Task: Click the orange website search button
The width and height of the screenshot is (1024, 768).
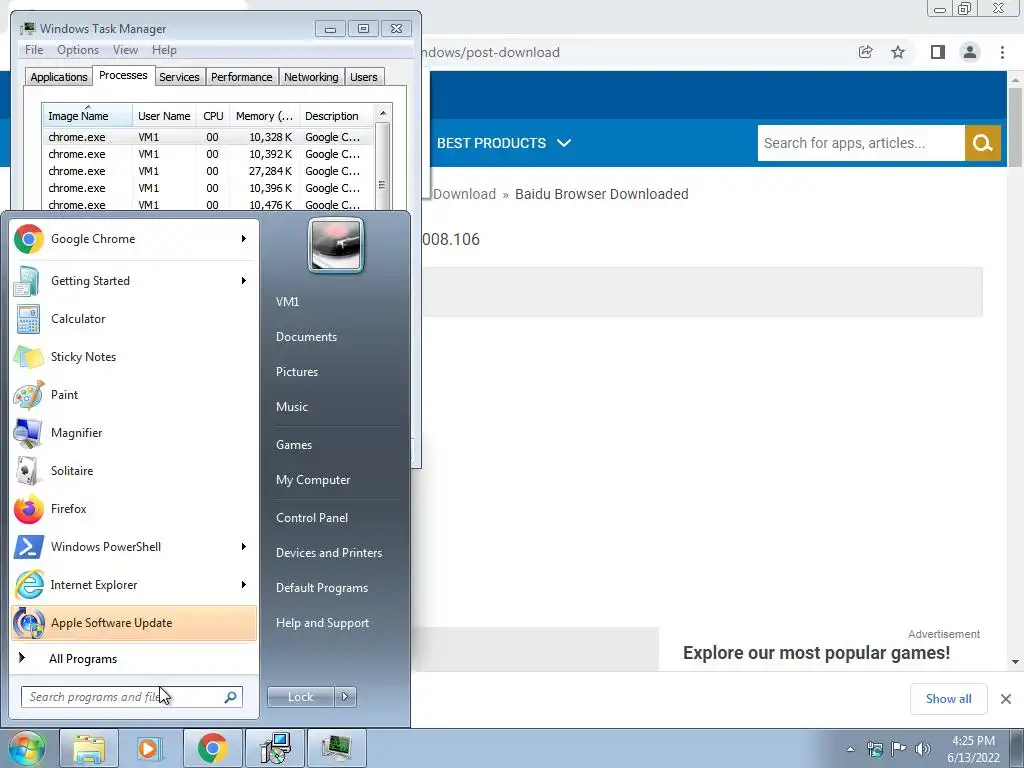Action: pos(983,143)
